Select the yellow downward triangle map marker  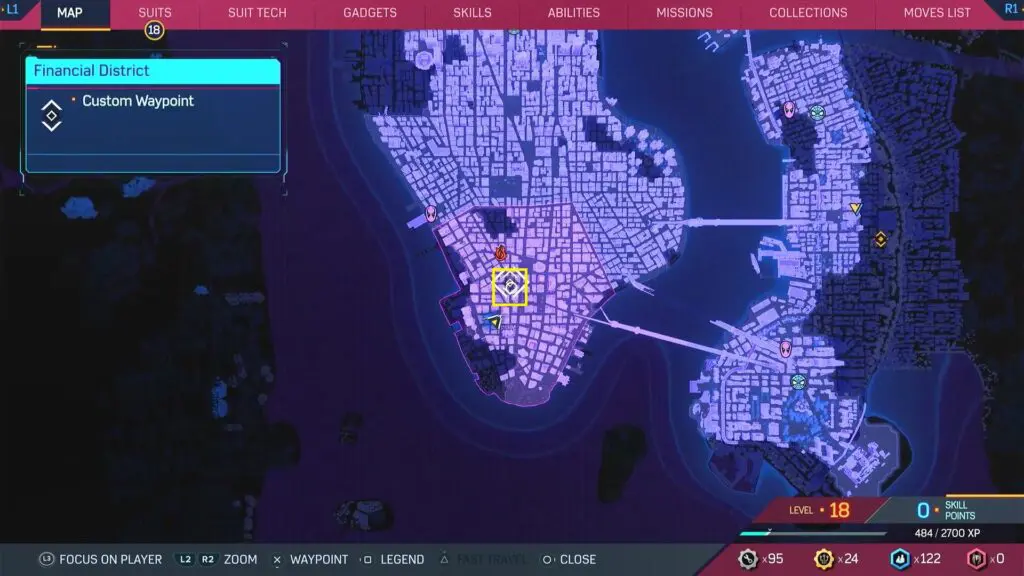pos(855,208)
